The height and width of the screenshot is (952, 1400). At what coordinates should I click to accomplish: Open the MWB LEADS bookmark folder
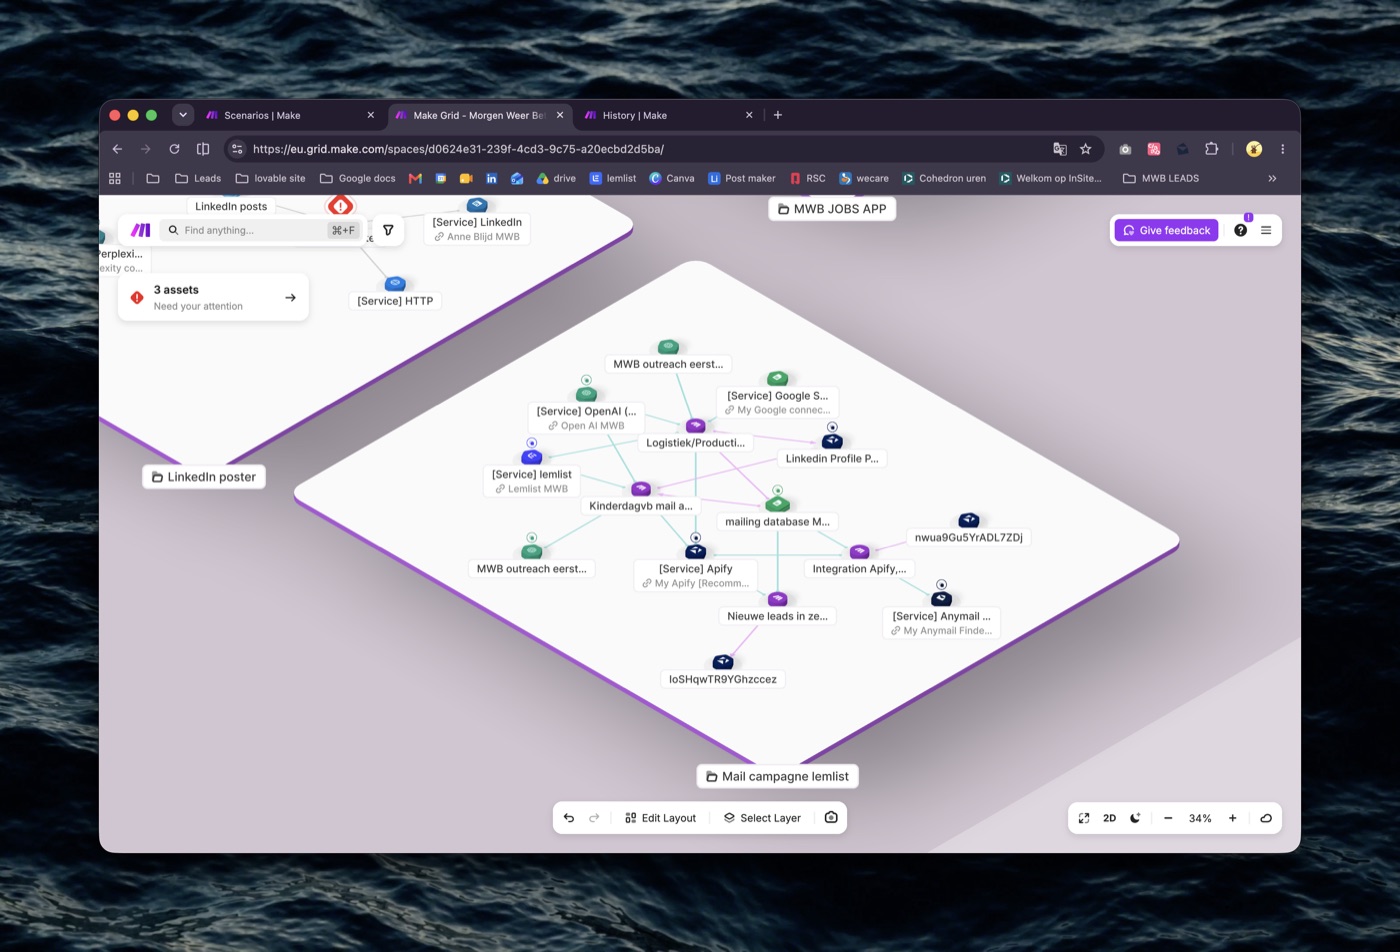[x=1161, y=178]
